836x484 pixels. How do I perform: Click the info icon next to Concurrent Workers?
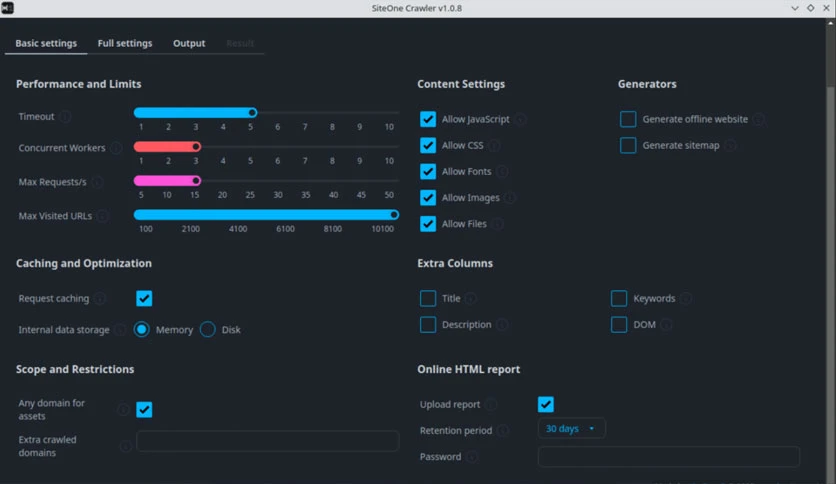(x=116, y=148)
